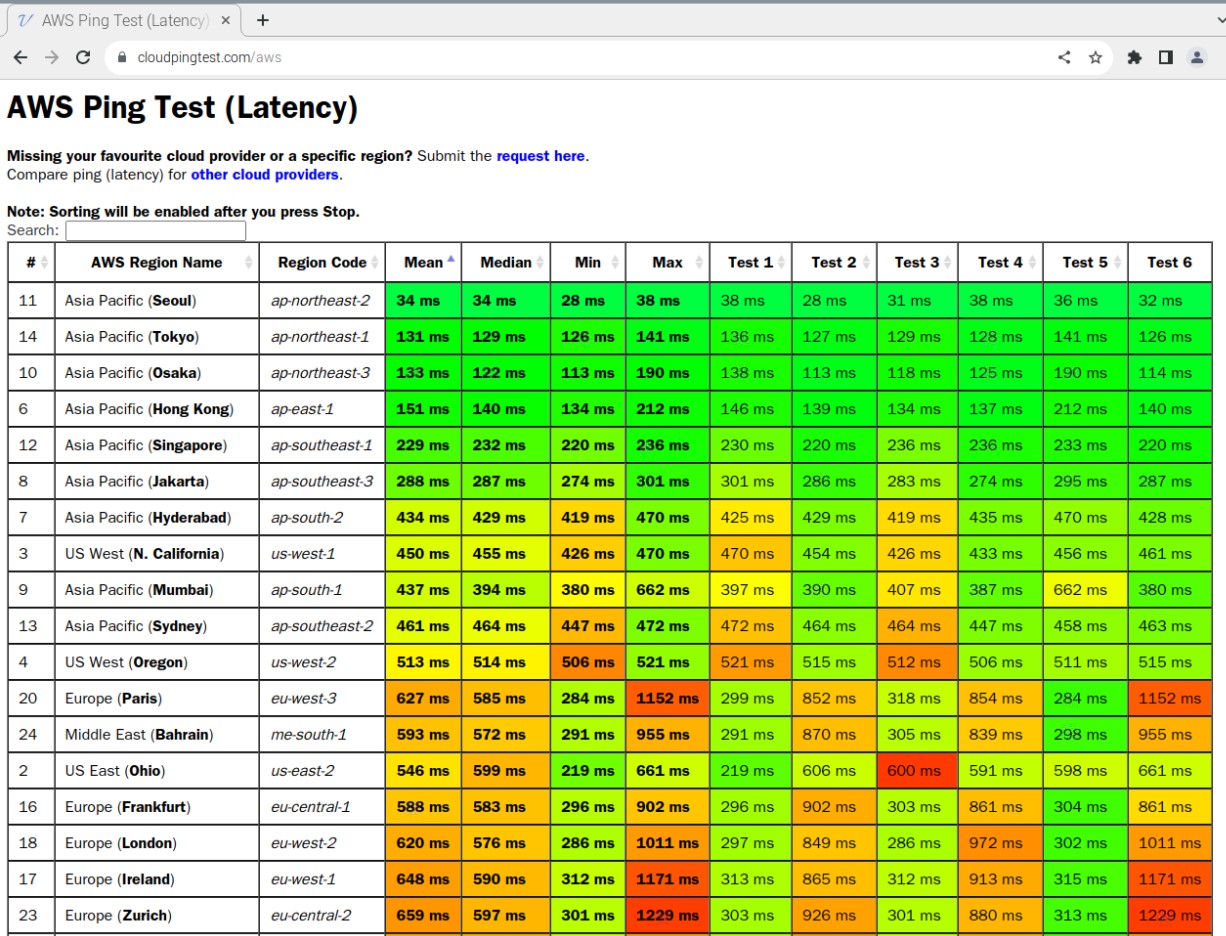Select the Asia Pacific (Mumbai) cell
Image resolution: width=1226 pixels, height=936 pixels.
[x=157, y=590]
